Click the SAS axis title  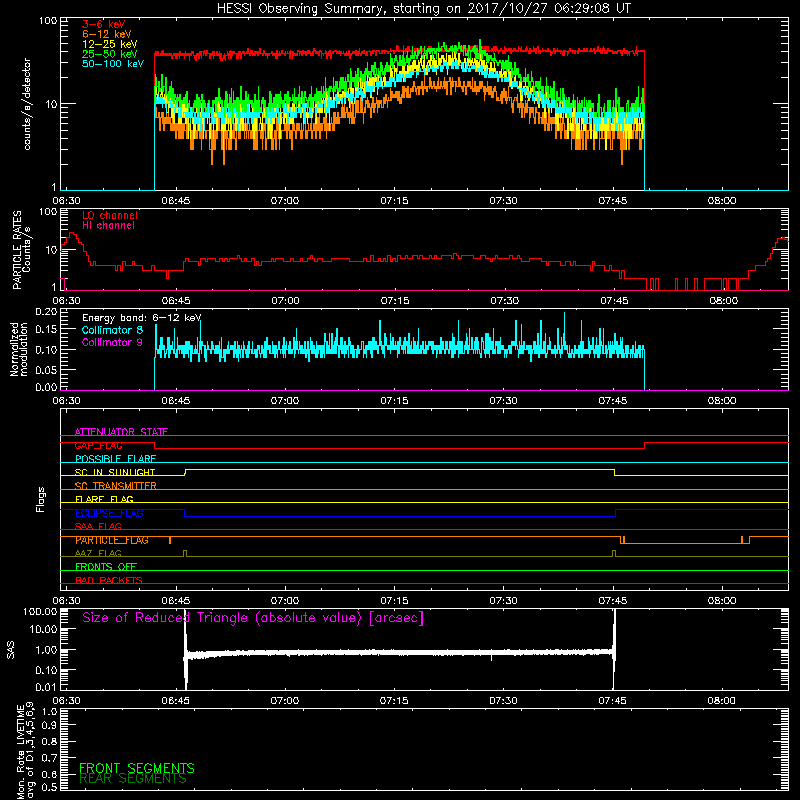tap(11, 650)
